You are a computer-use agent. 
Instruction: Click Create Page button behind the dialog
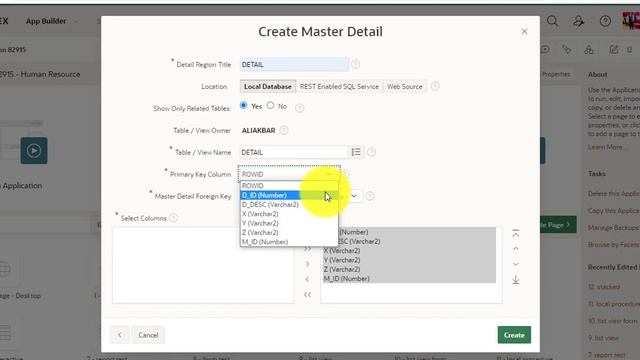tap(559, 224)
